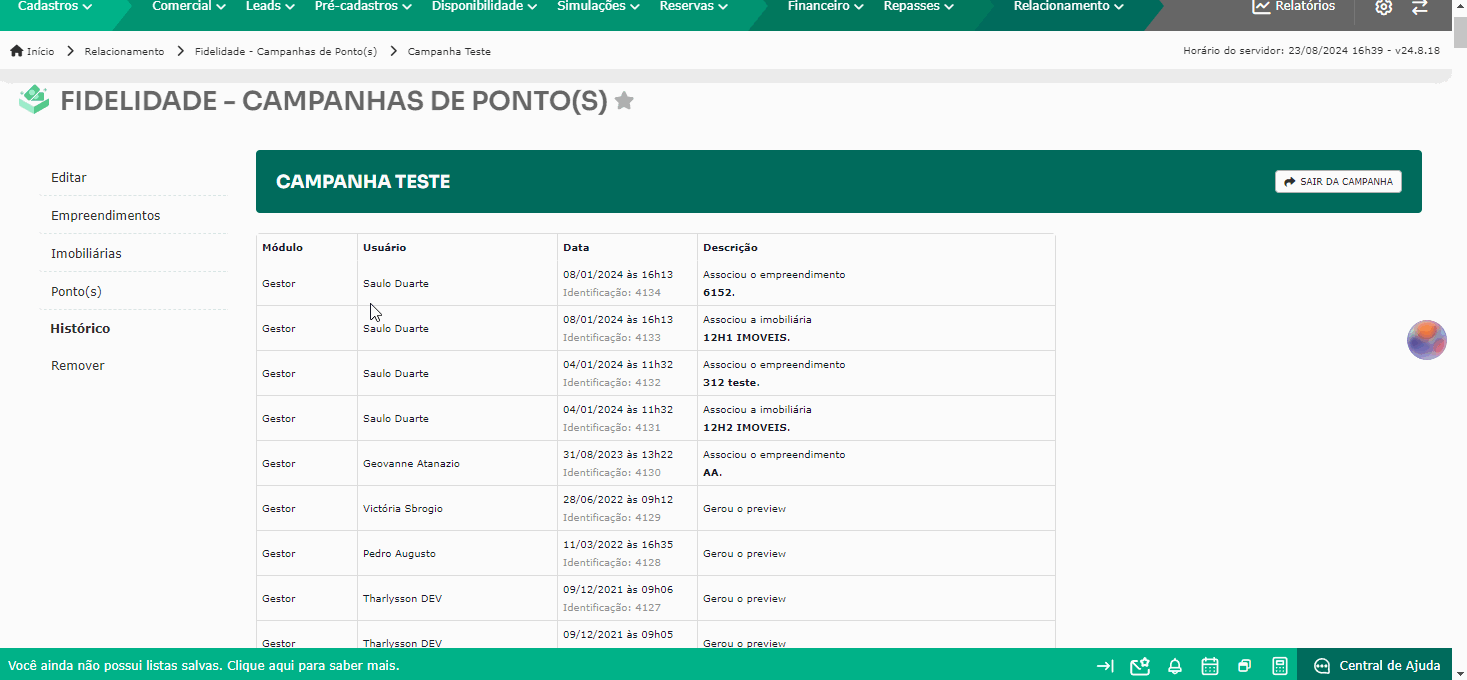
Task: Select the Histórico sidebar item
Action: coord(81,329)
